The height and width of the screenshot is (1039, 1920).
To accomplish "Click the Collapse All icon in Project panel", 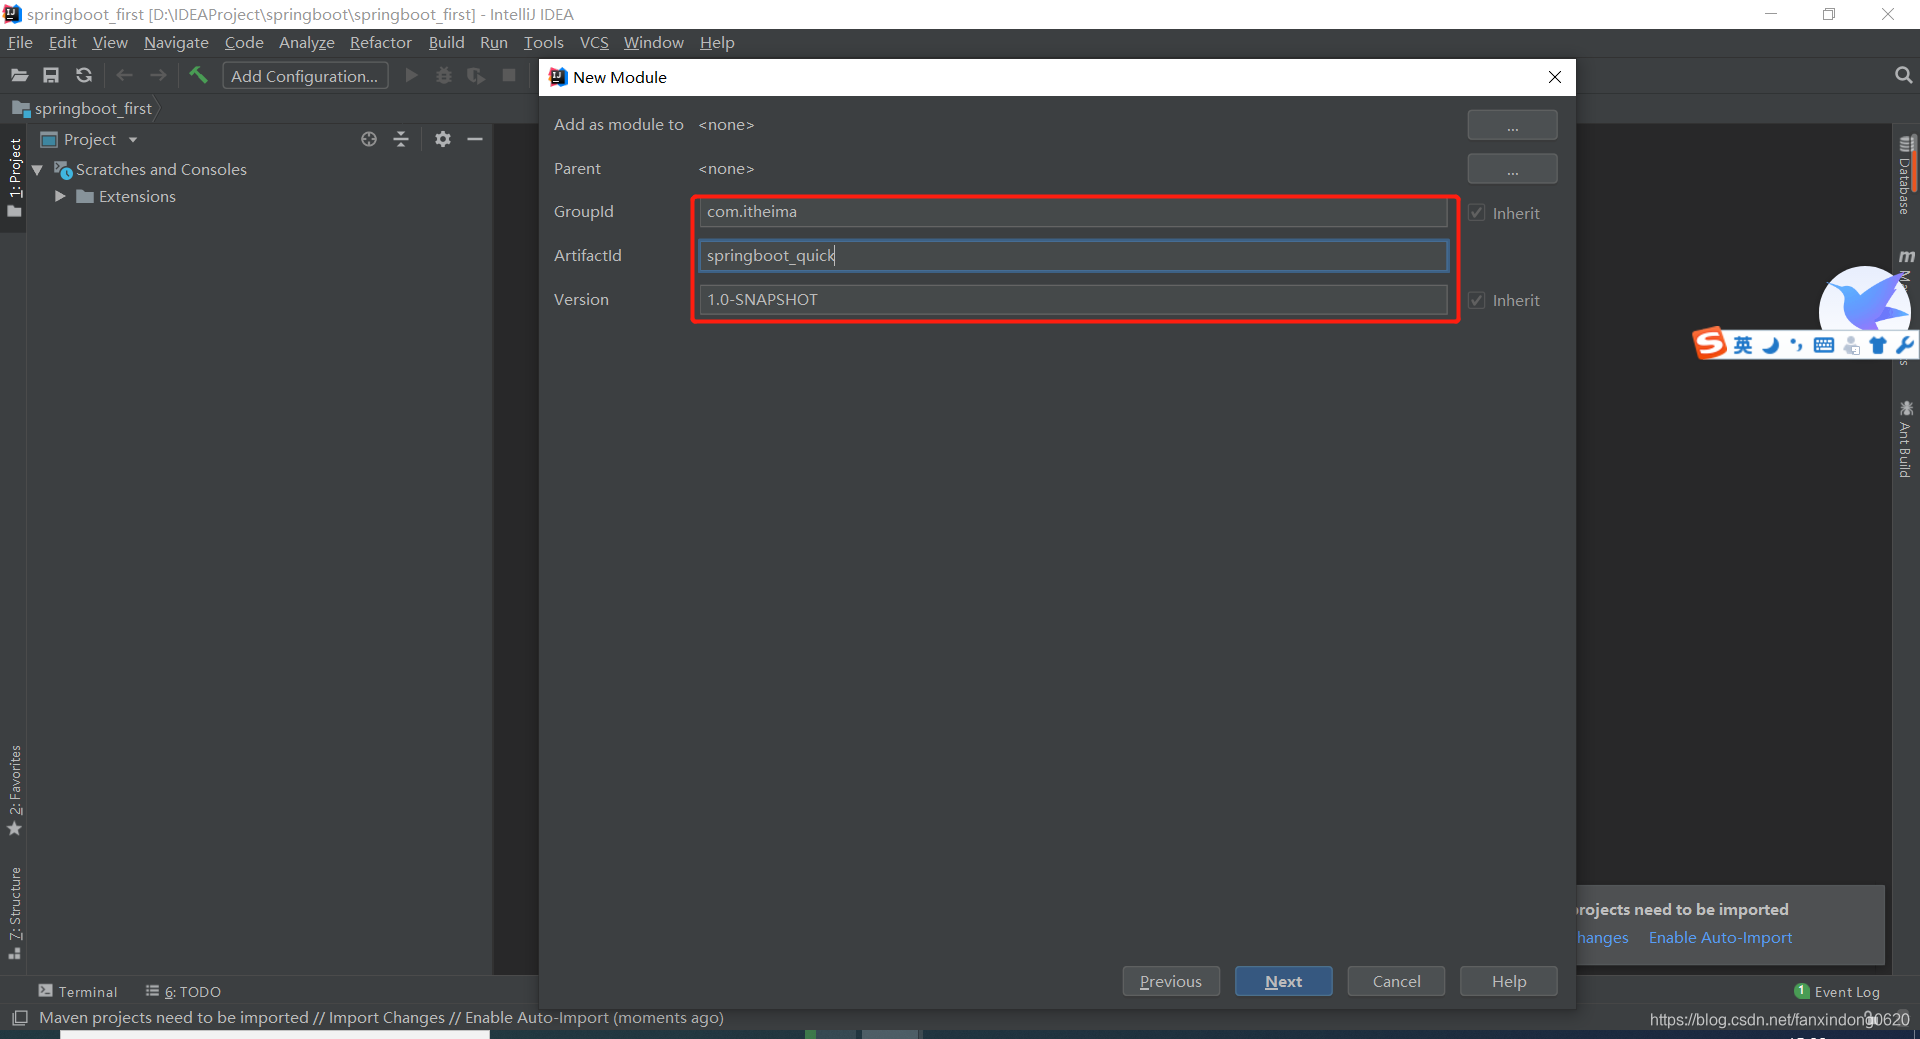I will (x=401, y=140).
